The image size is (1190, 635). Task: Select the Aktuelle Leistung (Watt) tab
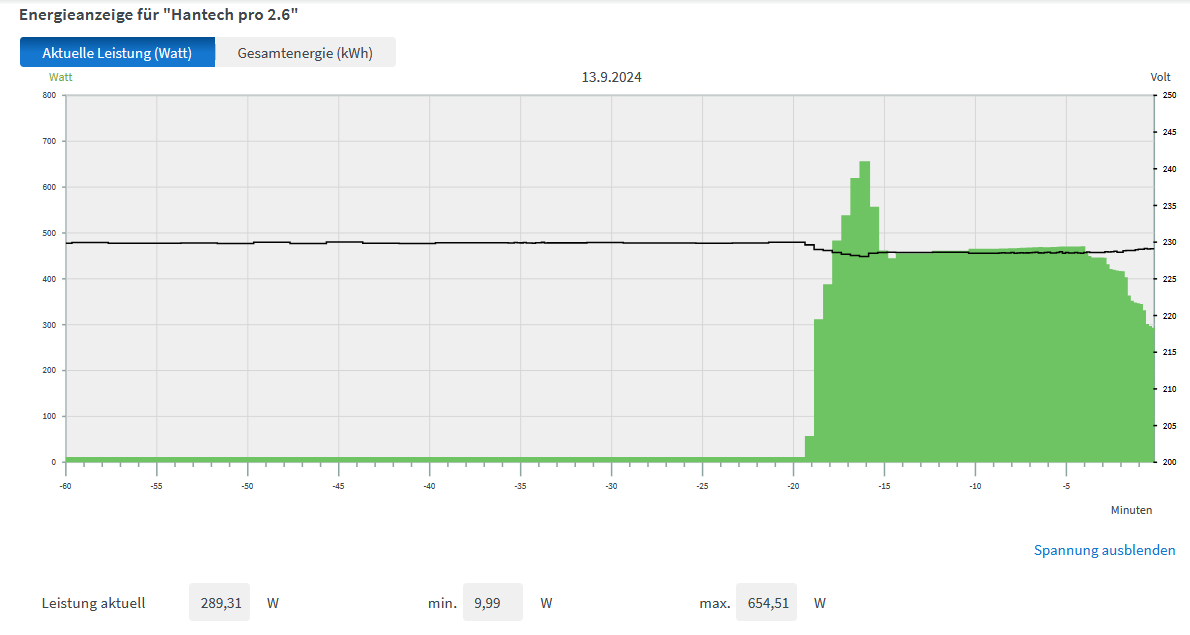pos(117,53)
